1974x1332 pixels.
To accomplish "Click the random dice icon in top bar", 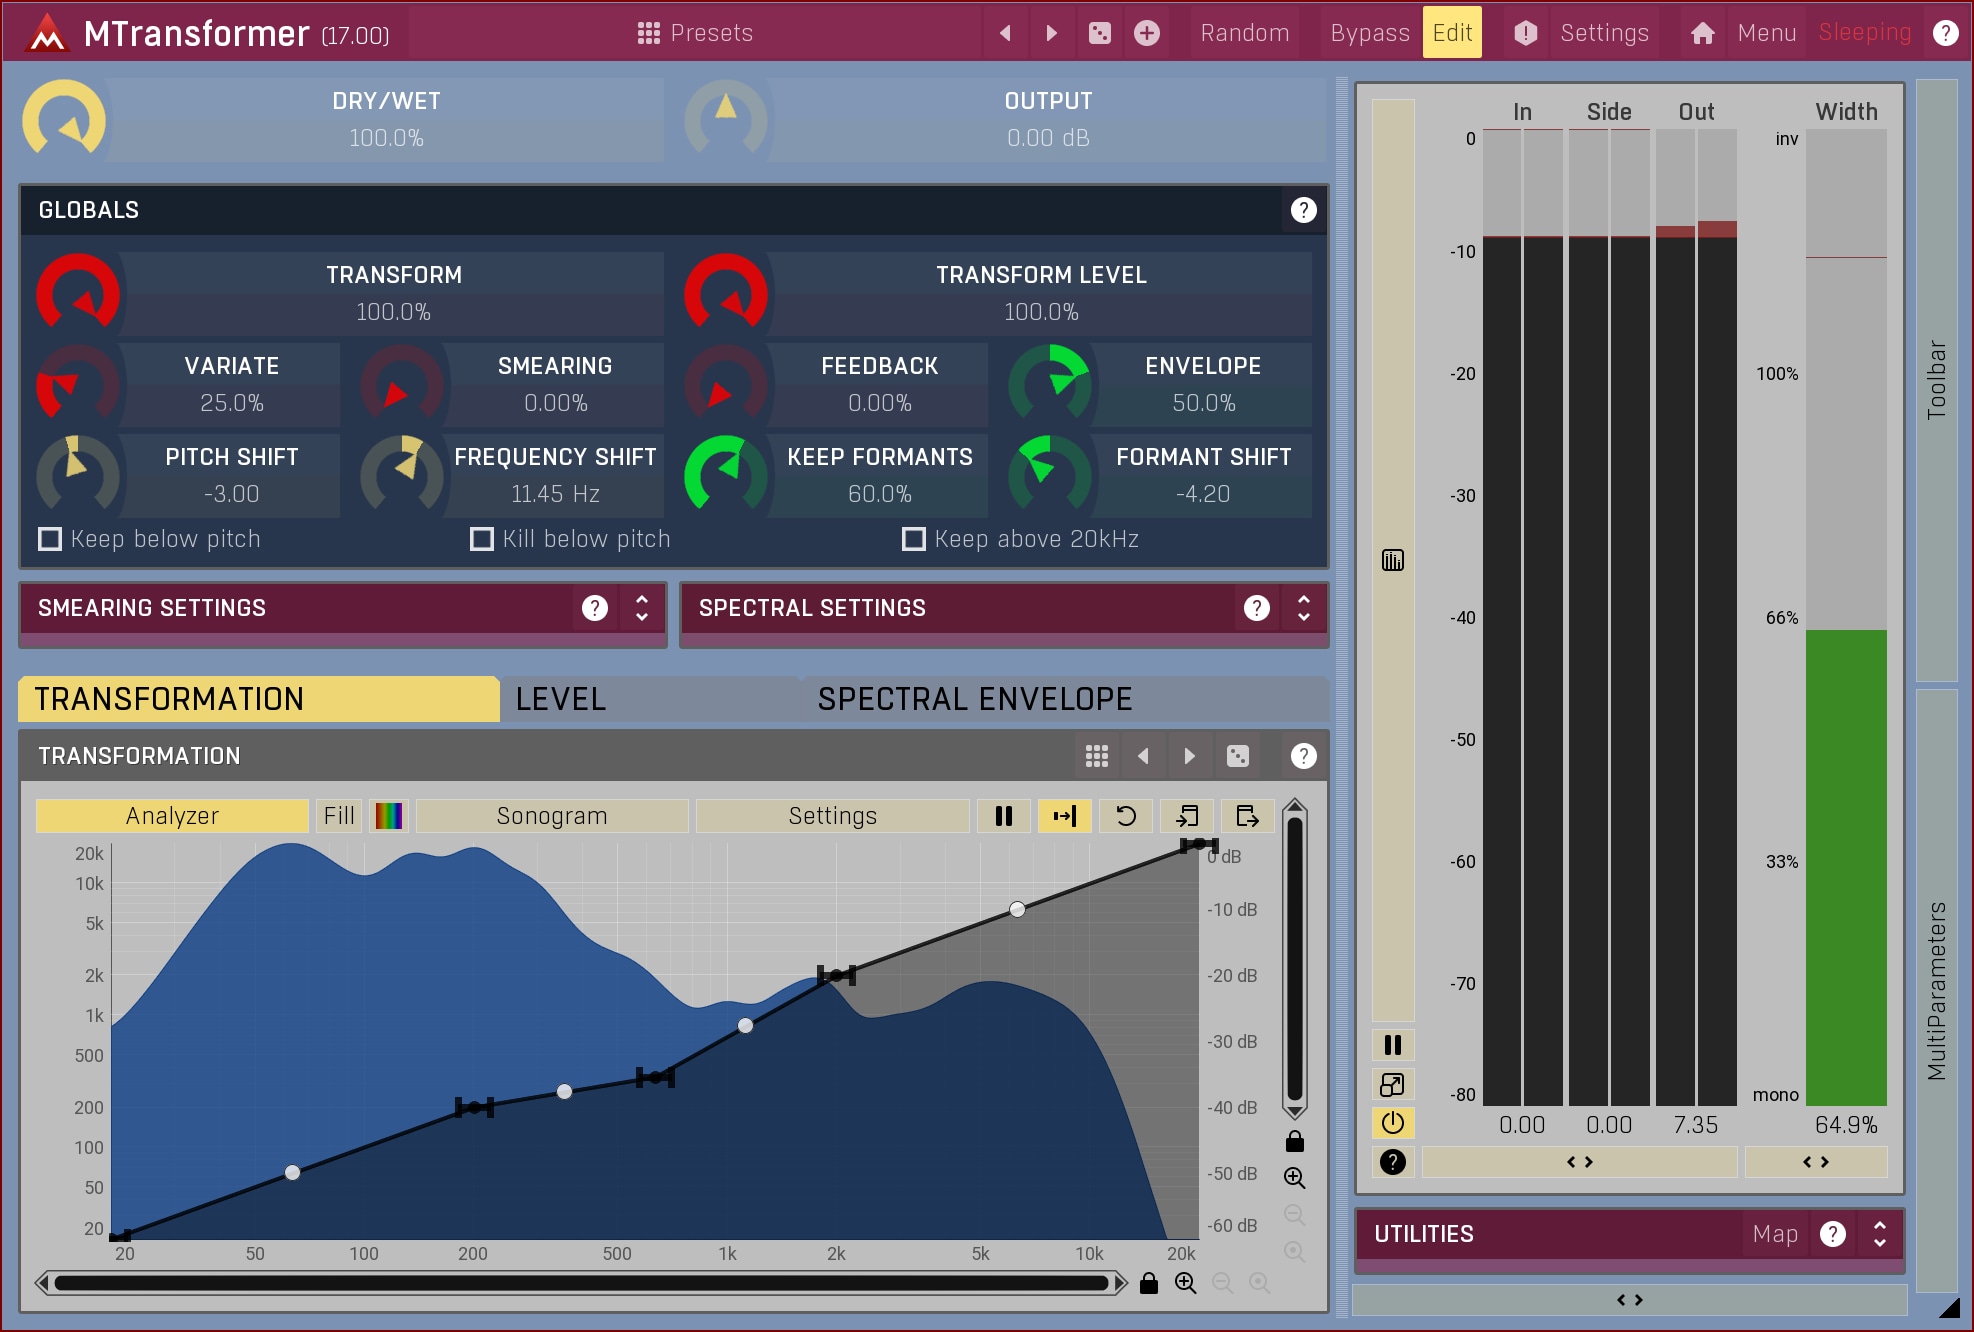I will pyautogui.click(x=1099, y=33).
